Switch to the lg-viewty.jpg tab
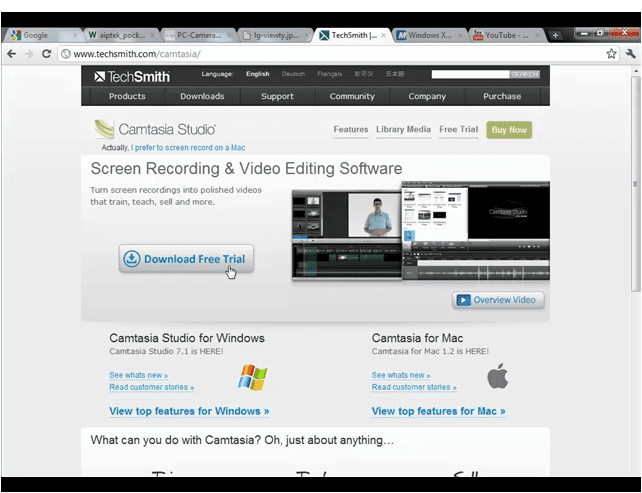 click(275, 35)
